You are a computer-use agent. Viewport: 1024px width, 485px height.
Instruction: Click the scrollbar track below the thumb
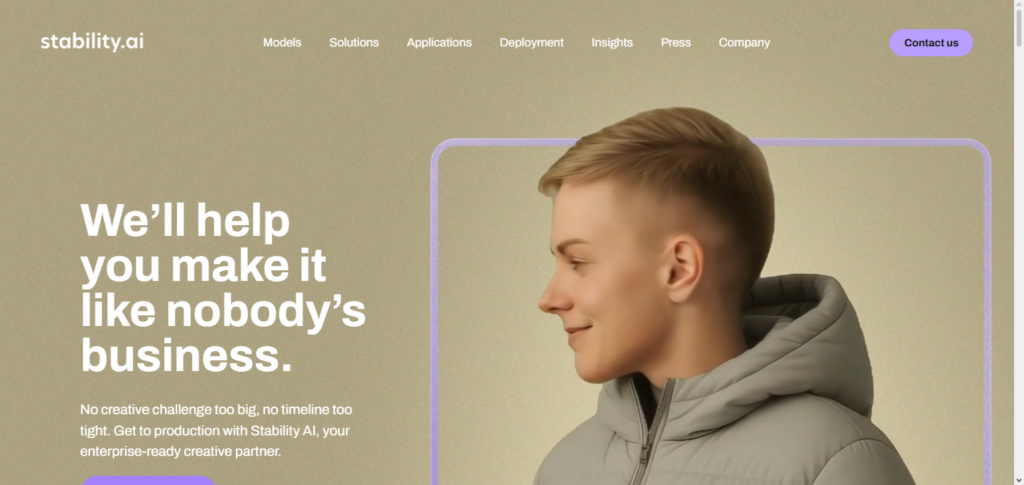(x=1018, y=261)
